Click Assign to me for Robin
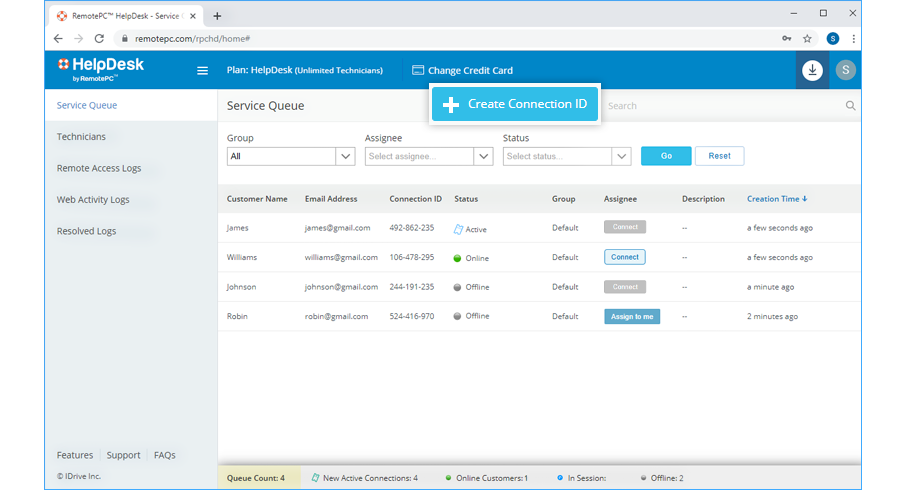 (x=631, y=317)
